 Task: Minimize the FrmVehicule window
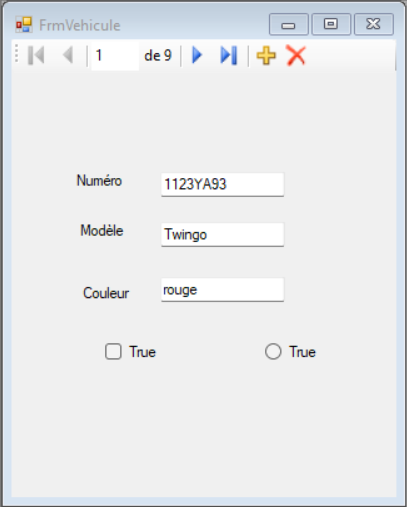coord(288,24)
